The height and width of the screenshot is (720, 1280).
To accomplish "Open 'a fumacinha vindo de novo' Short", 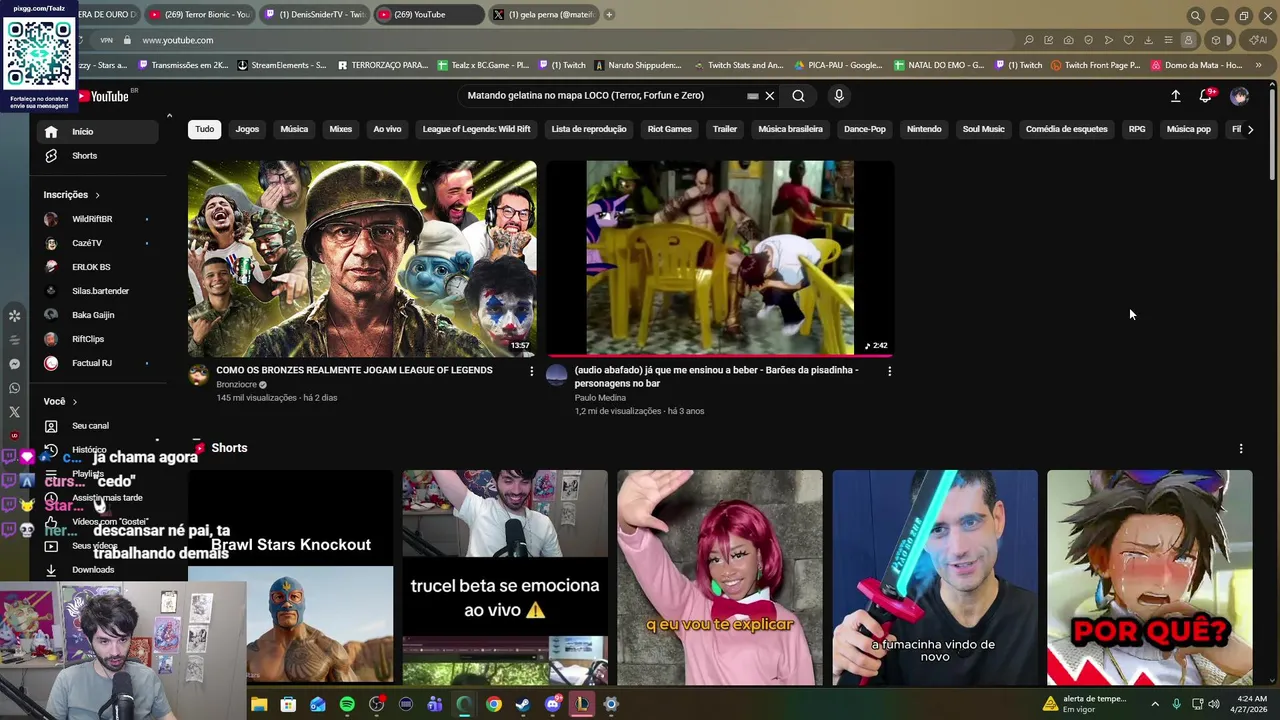I will [x=935, y=578].
